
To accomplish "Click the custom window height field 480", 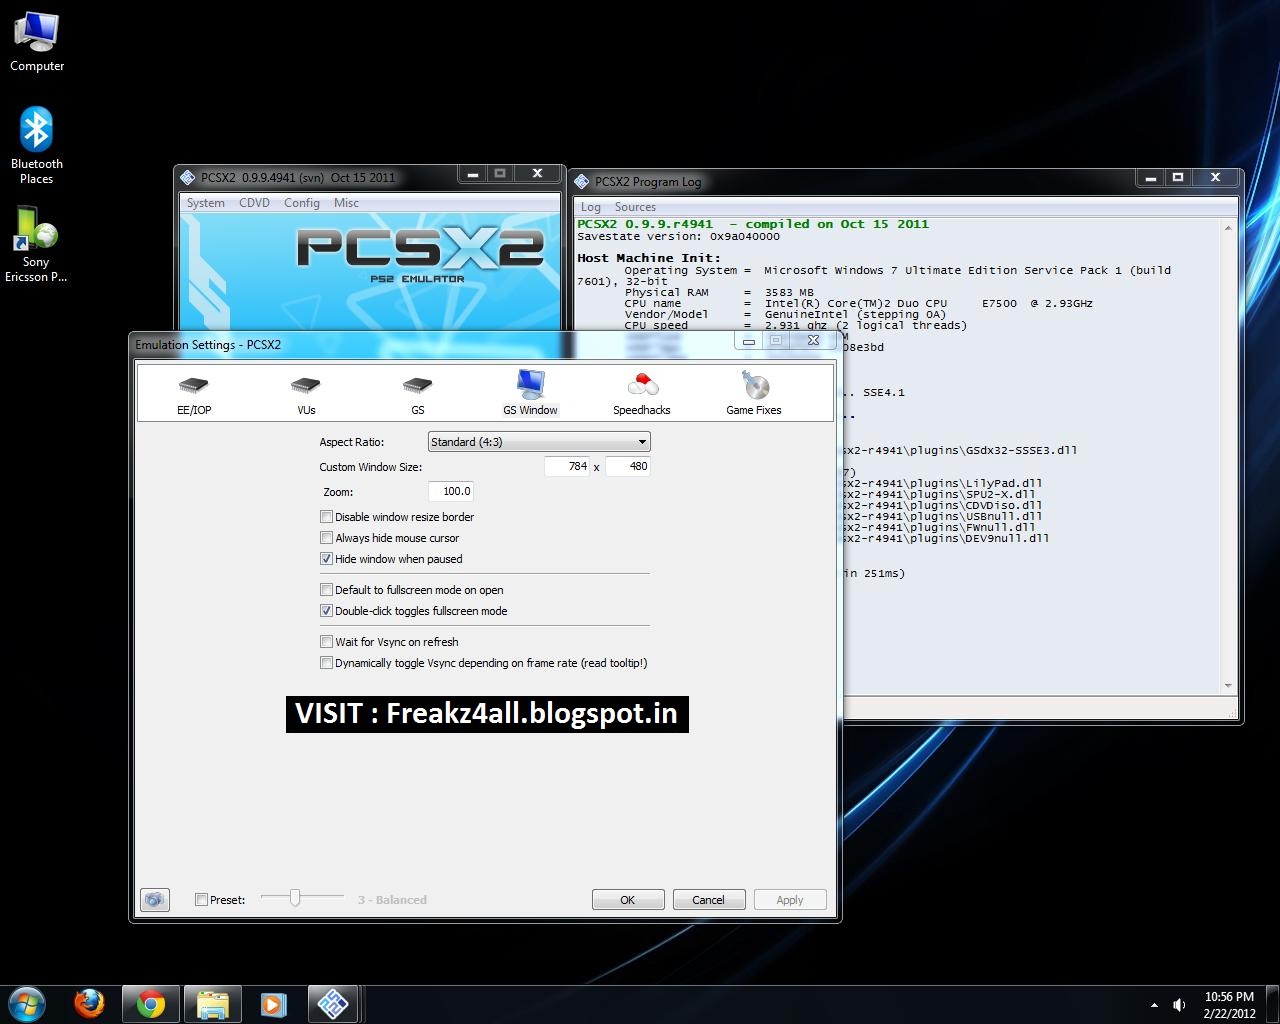I will [x=627, y=466].
